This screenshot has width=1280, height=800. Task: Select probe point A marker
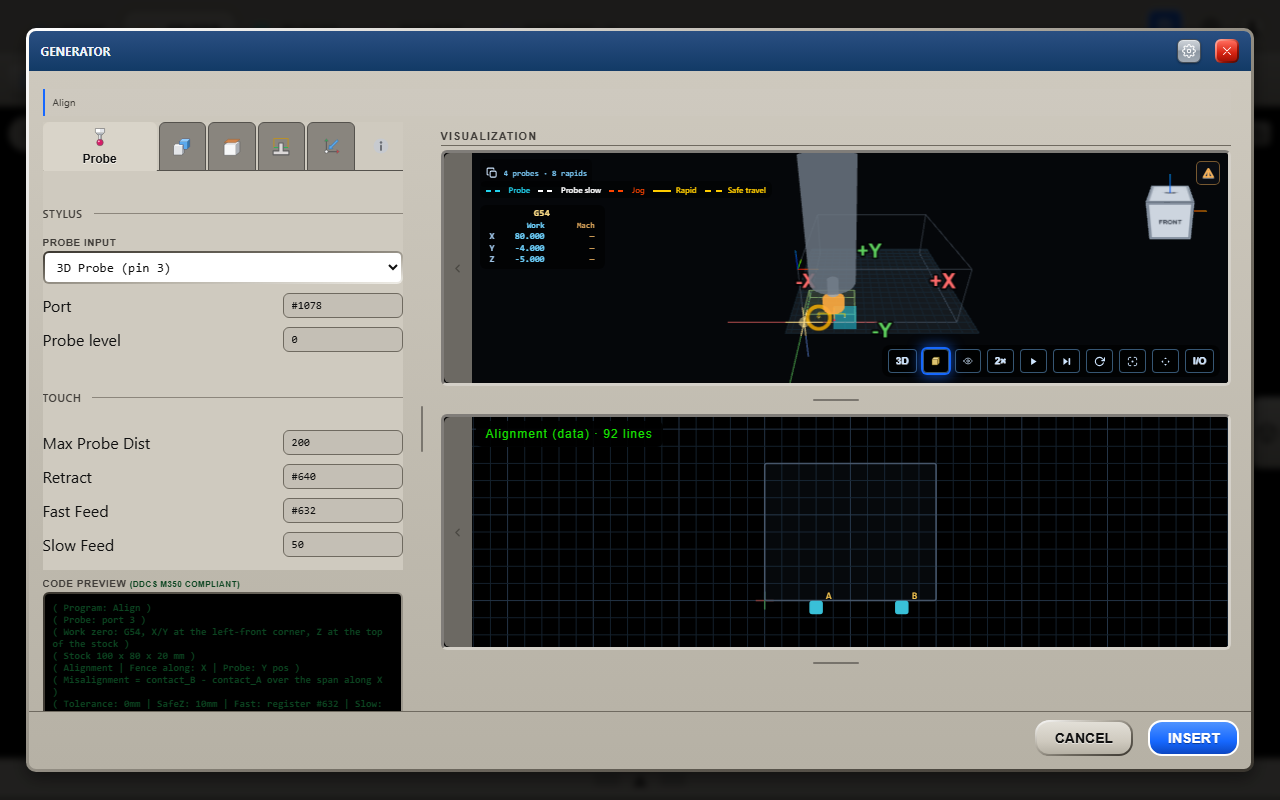click(x=816, y=607)
